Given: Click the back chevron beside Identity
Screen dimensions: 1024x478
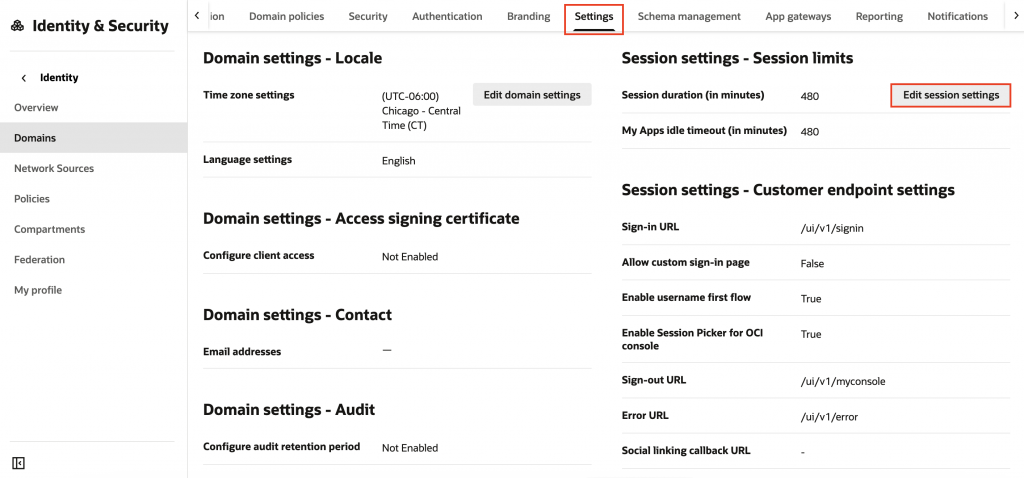Looking at the screenshot, I should (24, 77).
